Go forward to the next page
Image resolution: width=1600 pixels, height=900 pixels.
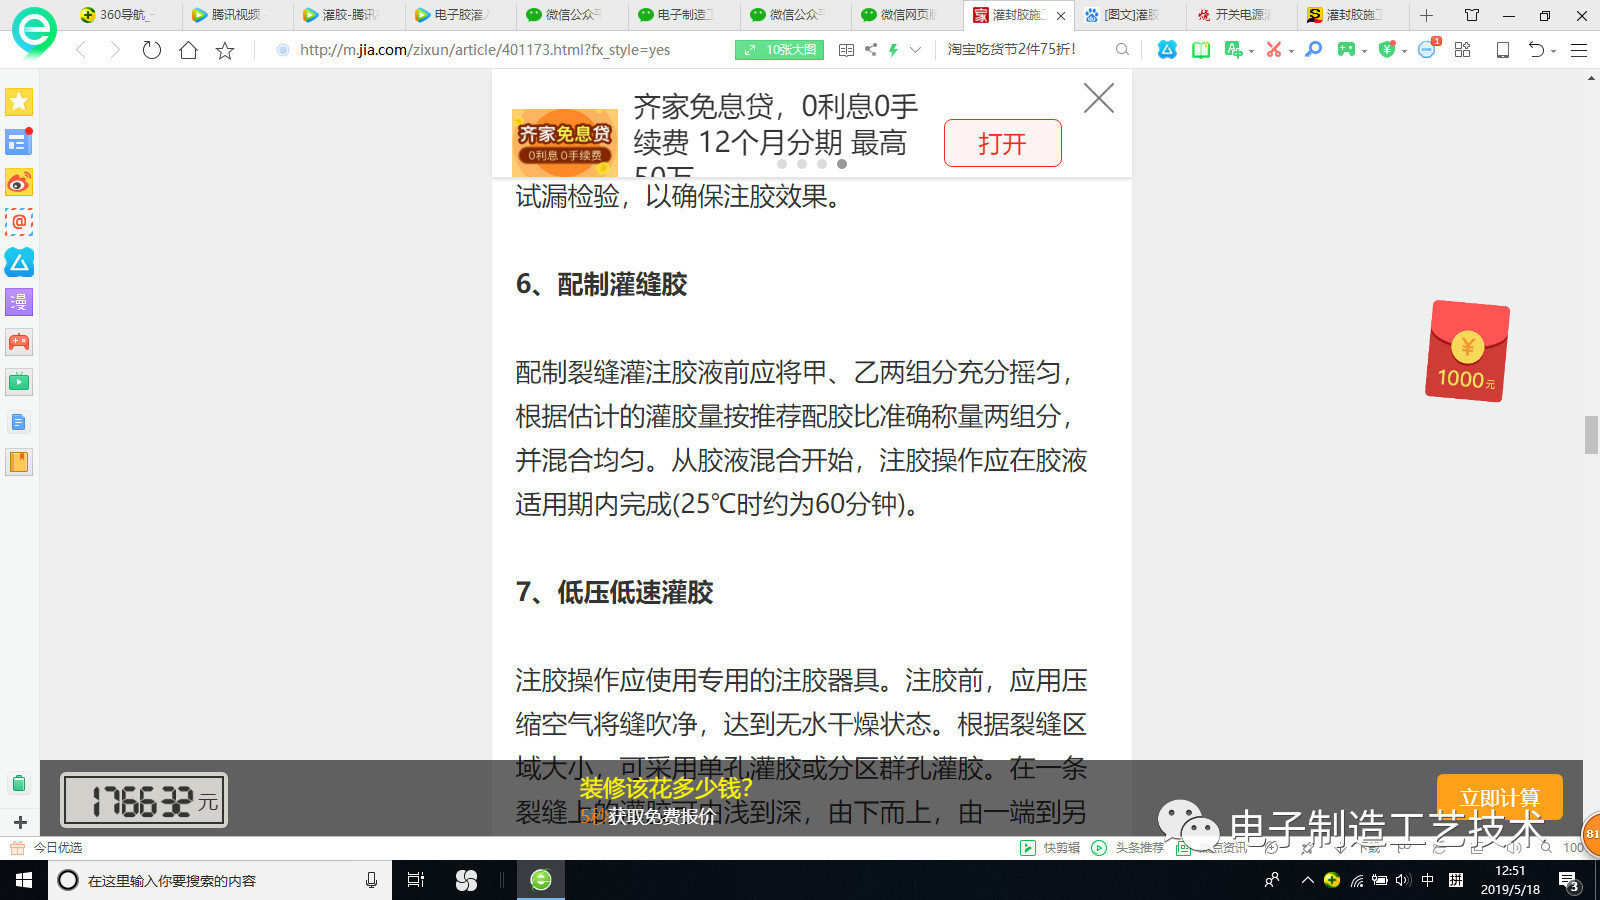[115, 50]
